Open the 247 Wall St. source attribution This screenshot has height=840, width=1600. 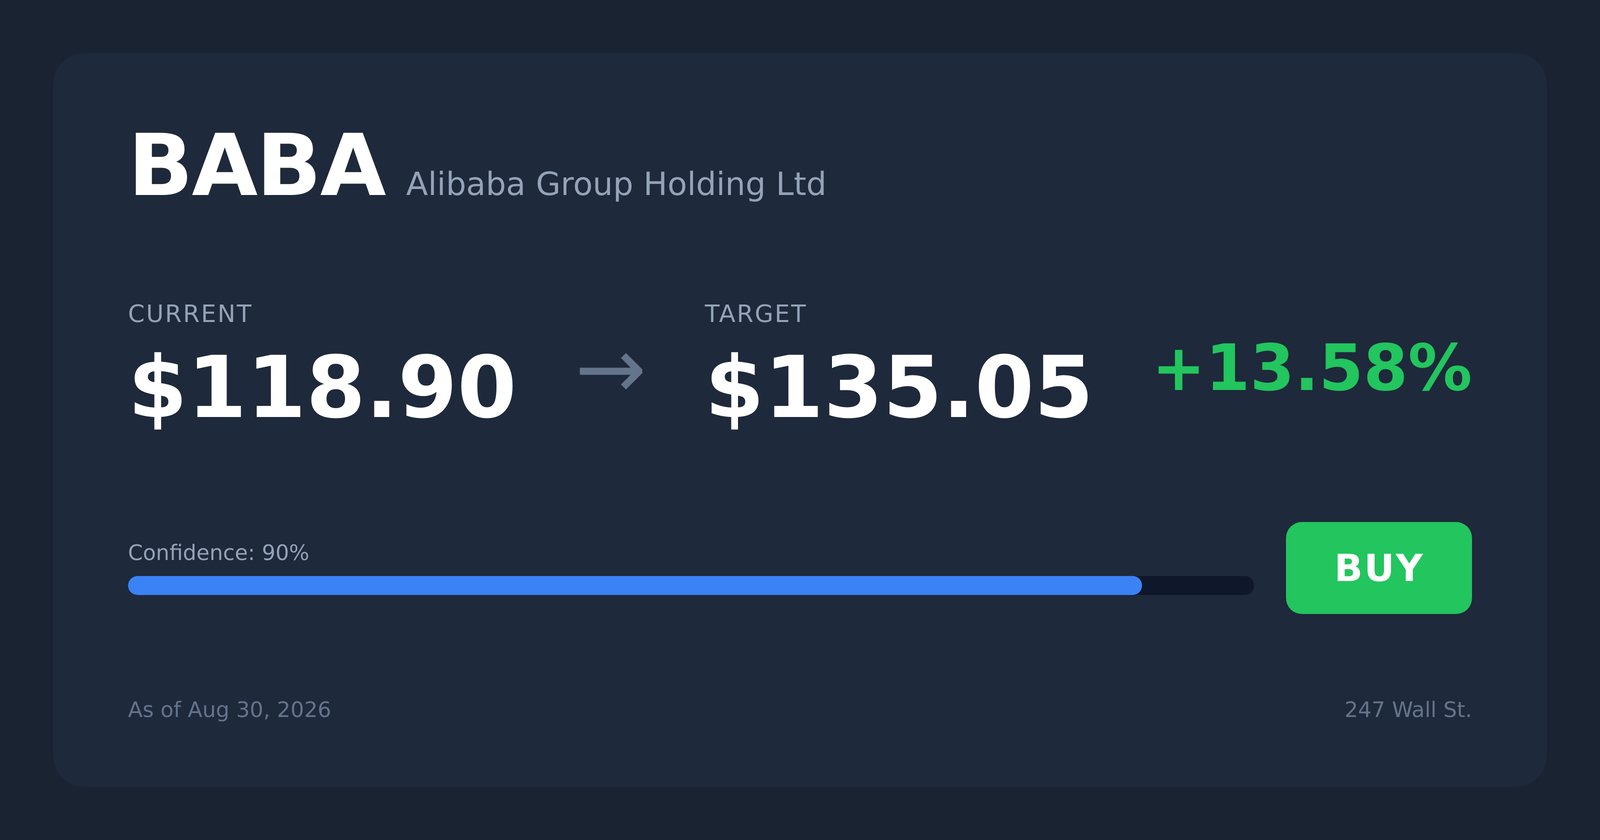pyautogui.click(x=1408, y=710)
